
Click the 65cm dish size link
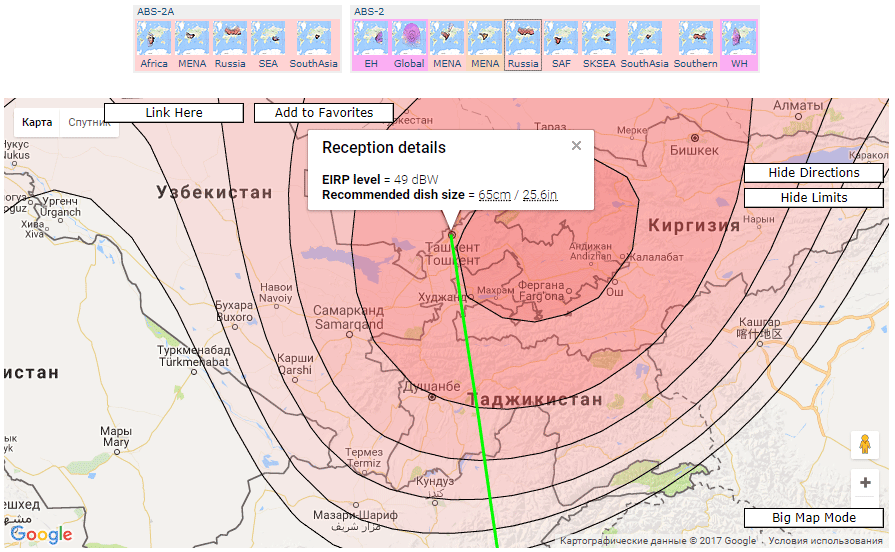coord(494,195)
